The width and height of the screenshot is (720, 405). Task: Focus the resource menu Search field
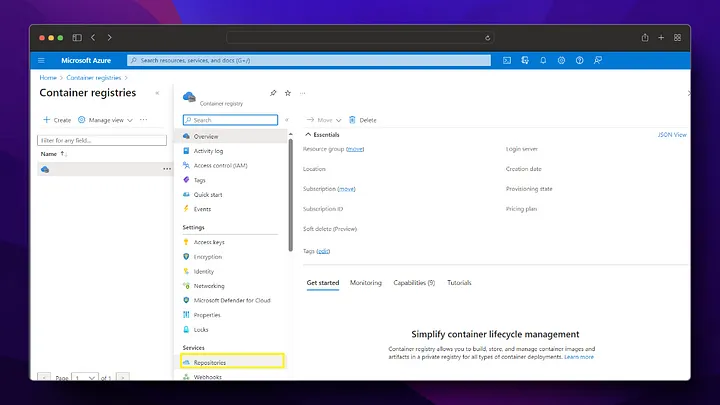(x=231, y=120)
